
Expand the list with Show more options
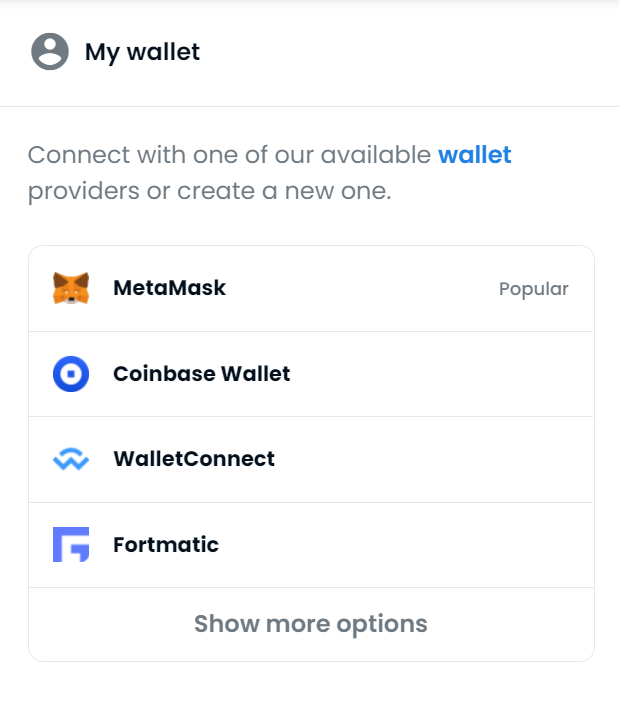tap(311, 624)
